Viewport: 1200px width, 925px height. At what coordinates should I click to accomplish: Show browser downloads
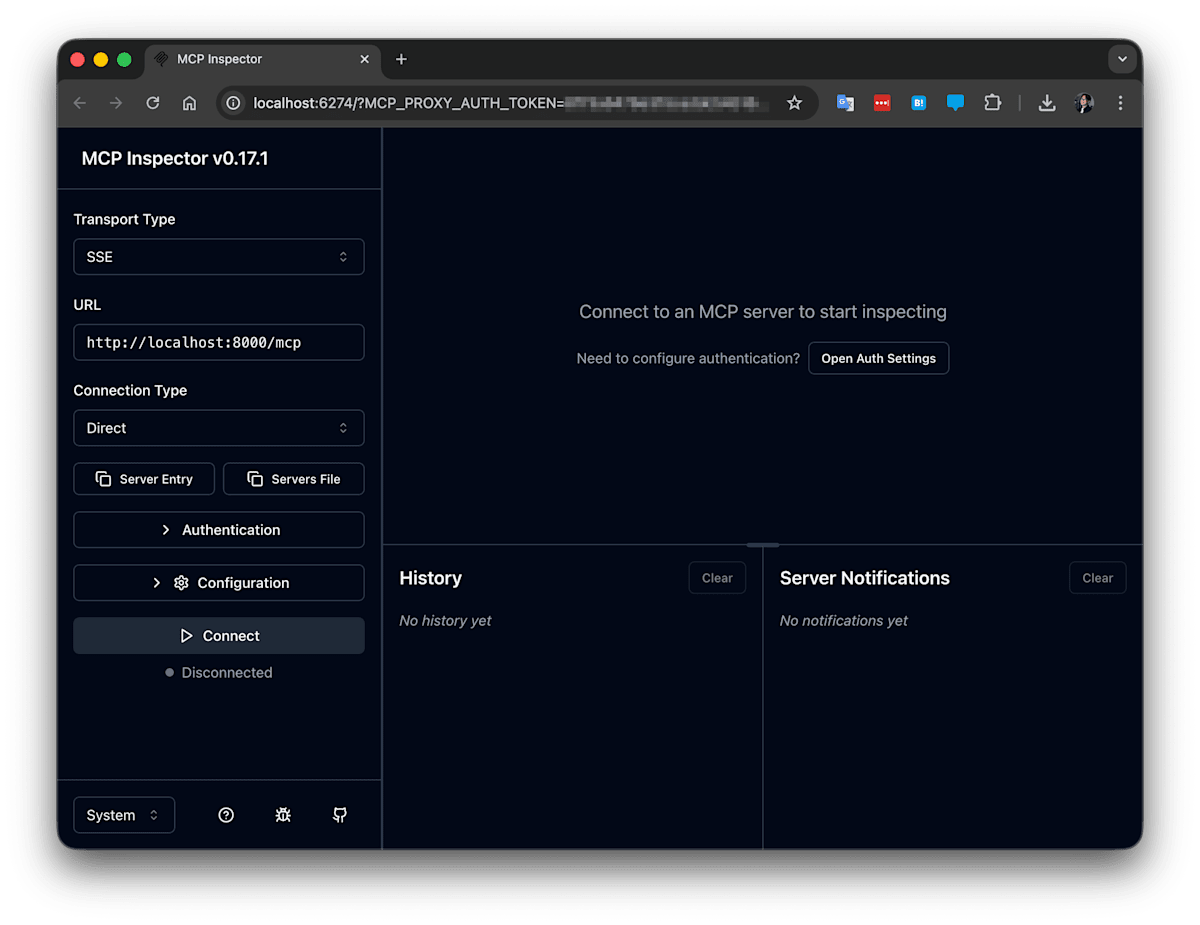click(1047, 103)
